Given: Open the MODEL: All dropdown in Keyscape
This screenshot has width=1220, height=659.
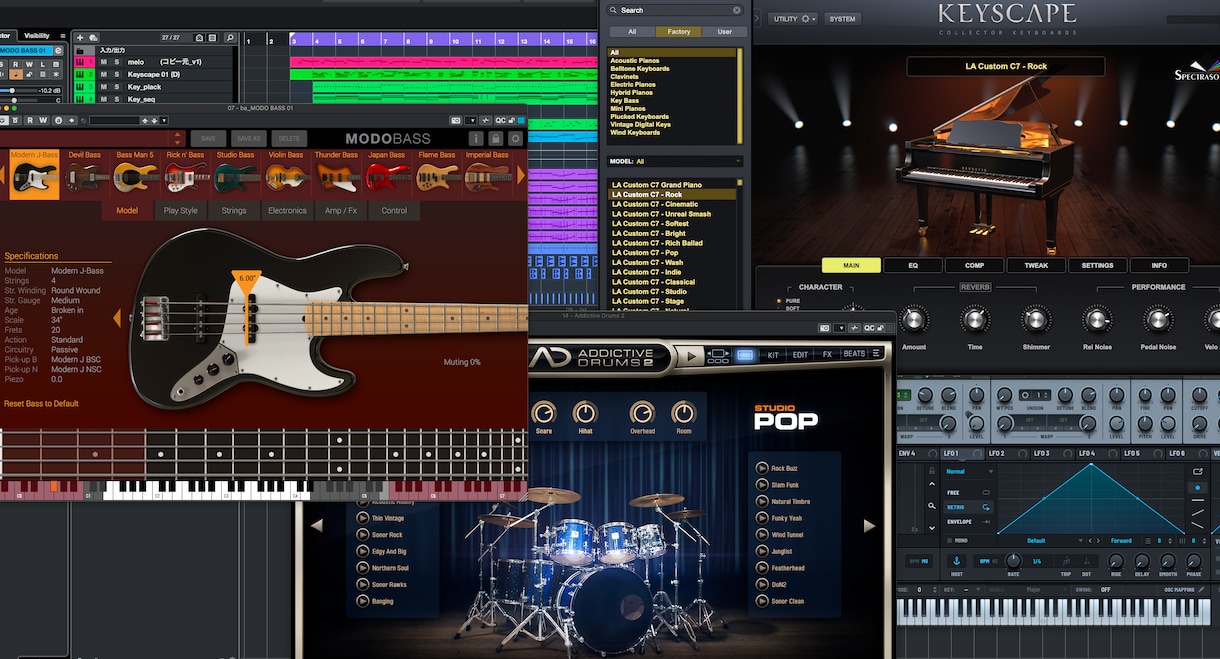Looking at the screenshot, I should pyautogui.click(x=675, y=161).
